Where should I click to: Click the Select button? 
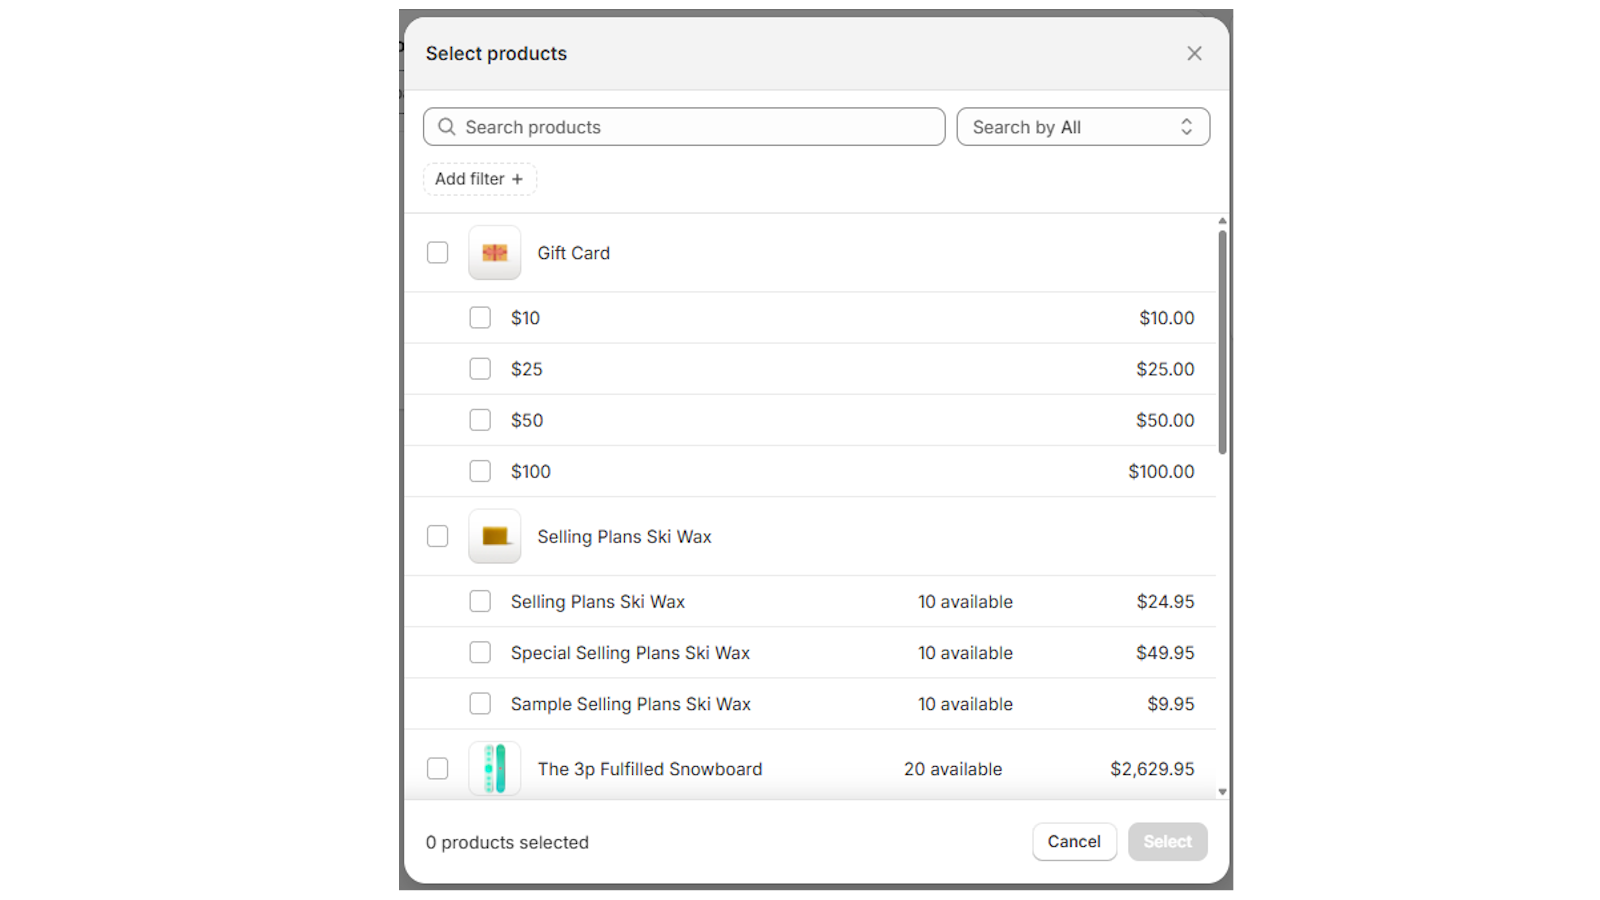click(x=1167, y=841)
